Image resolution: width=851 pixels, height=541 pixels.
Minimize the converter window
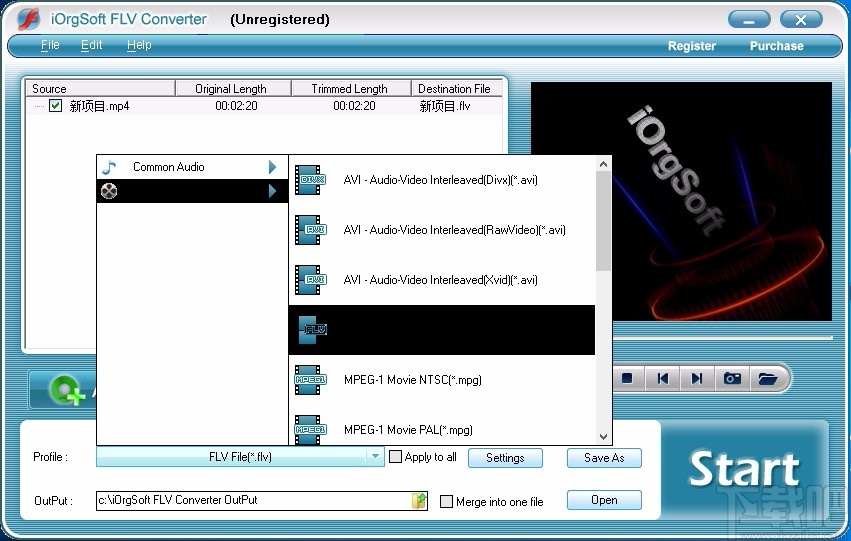coord(749,20)
